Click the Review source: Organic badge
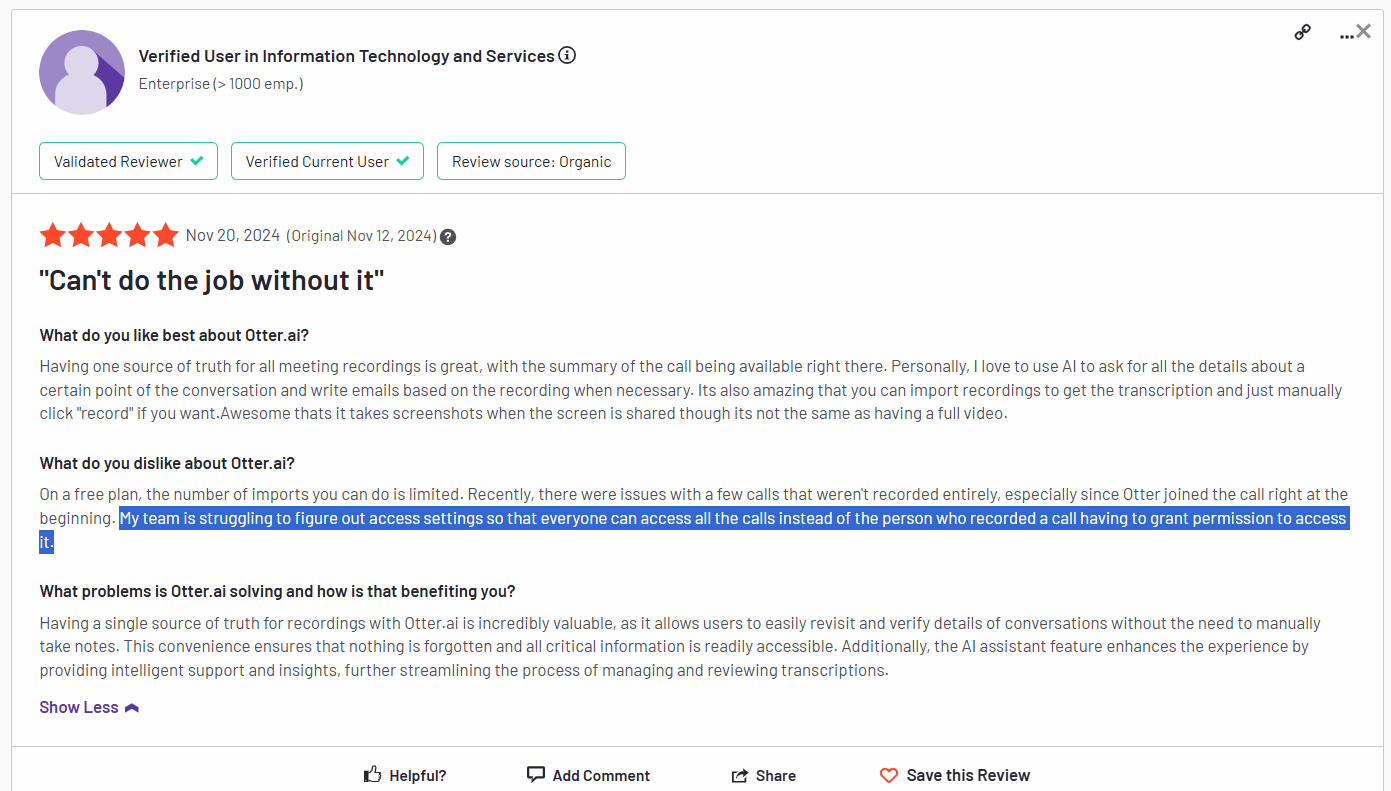Image resolution: width=1391 pixels, height=791 pixels. [x=531, y=161]
